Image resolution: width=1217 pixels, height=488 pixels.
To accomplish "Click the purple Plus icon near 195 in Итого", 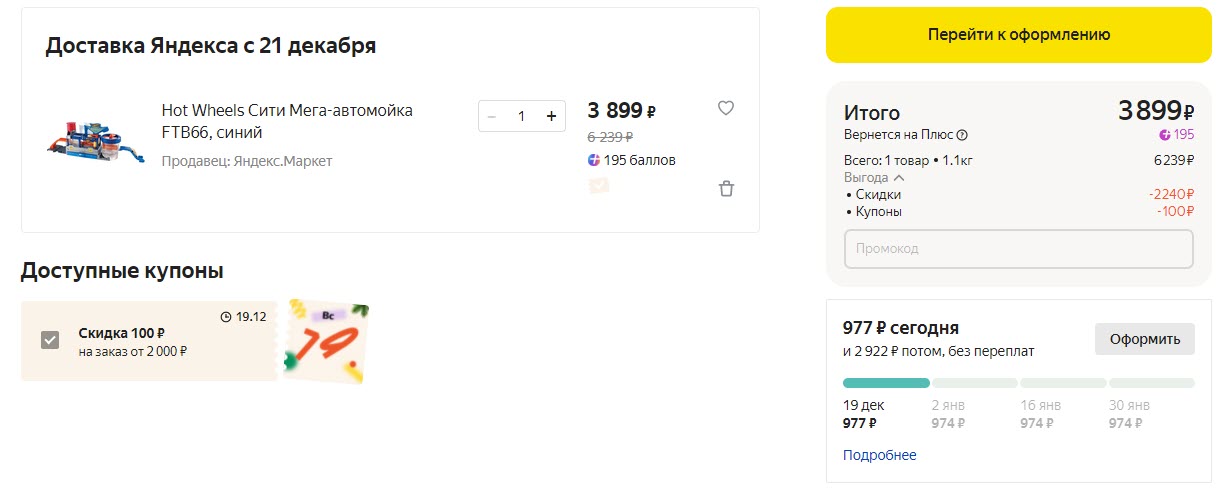I will (1164, 135).
